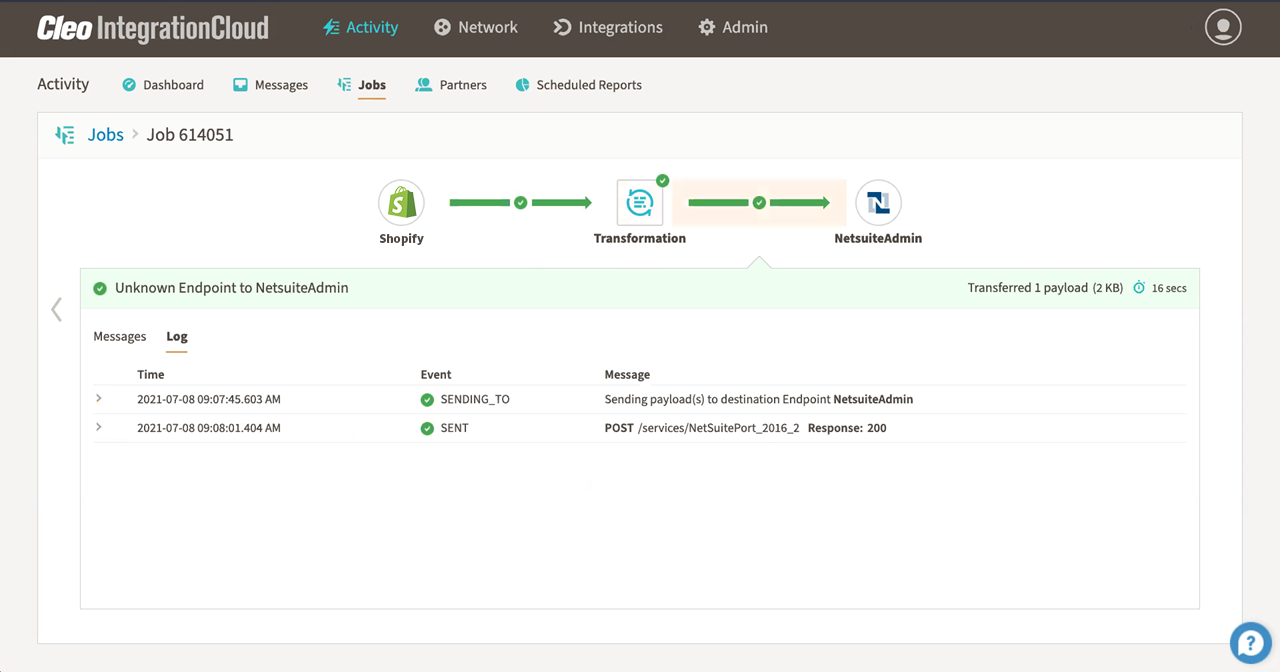Click the Unknown Endpoint to NetsuiteAdmin title

232,288
